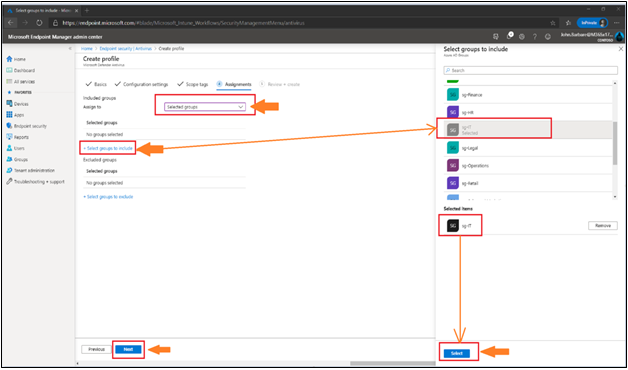Image resolution: width=628 pixels, height=370 pixels.
Task: Add this page to favorites star
Action: 553,23
